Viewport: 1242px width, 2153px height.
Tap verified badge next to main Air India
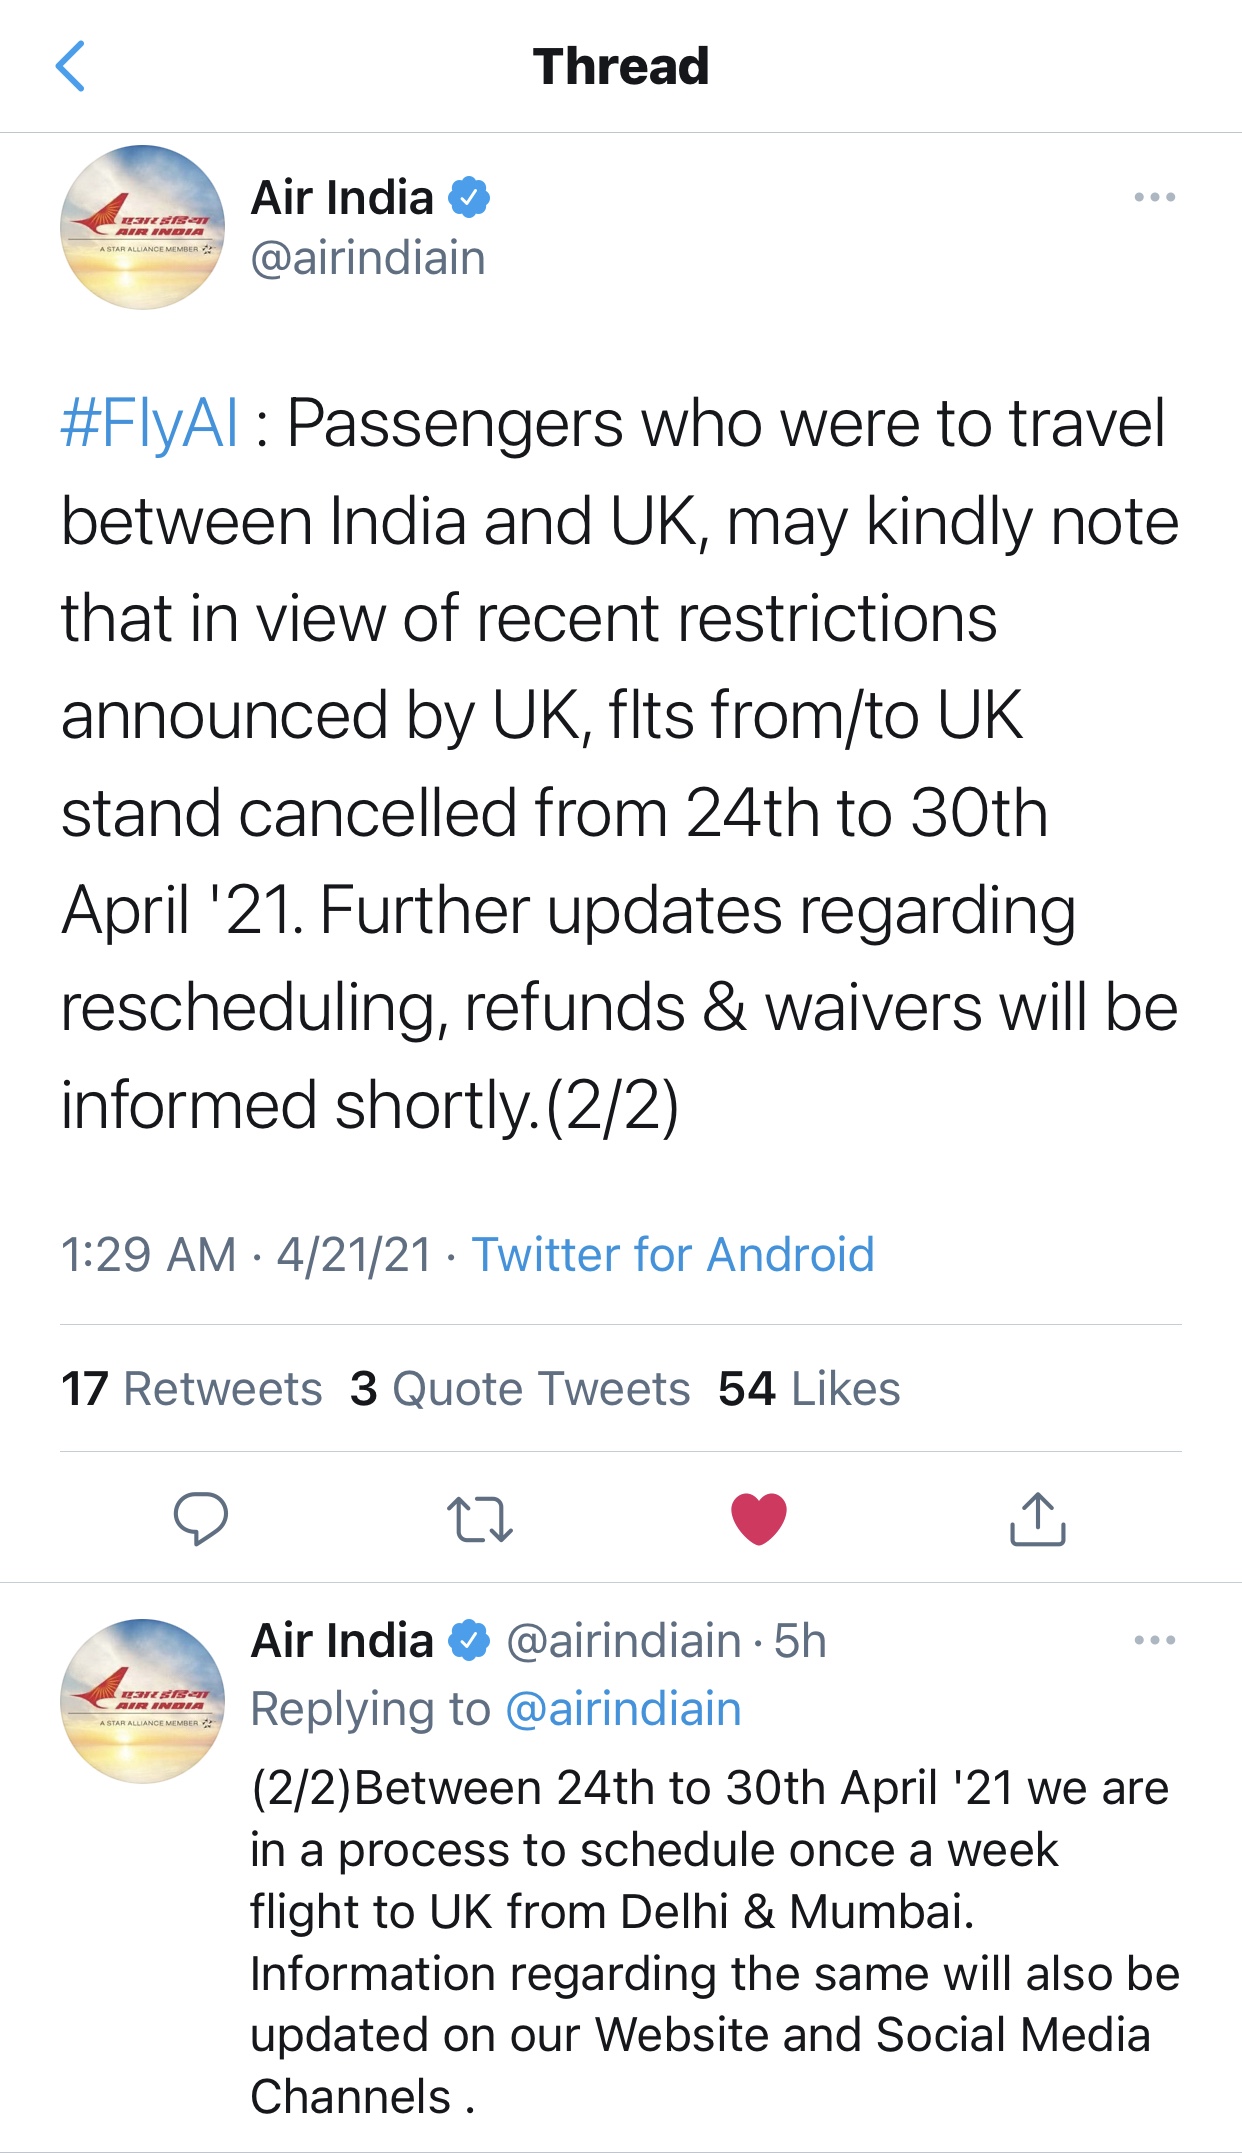468,197
